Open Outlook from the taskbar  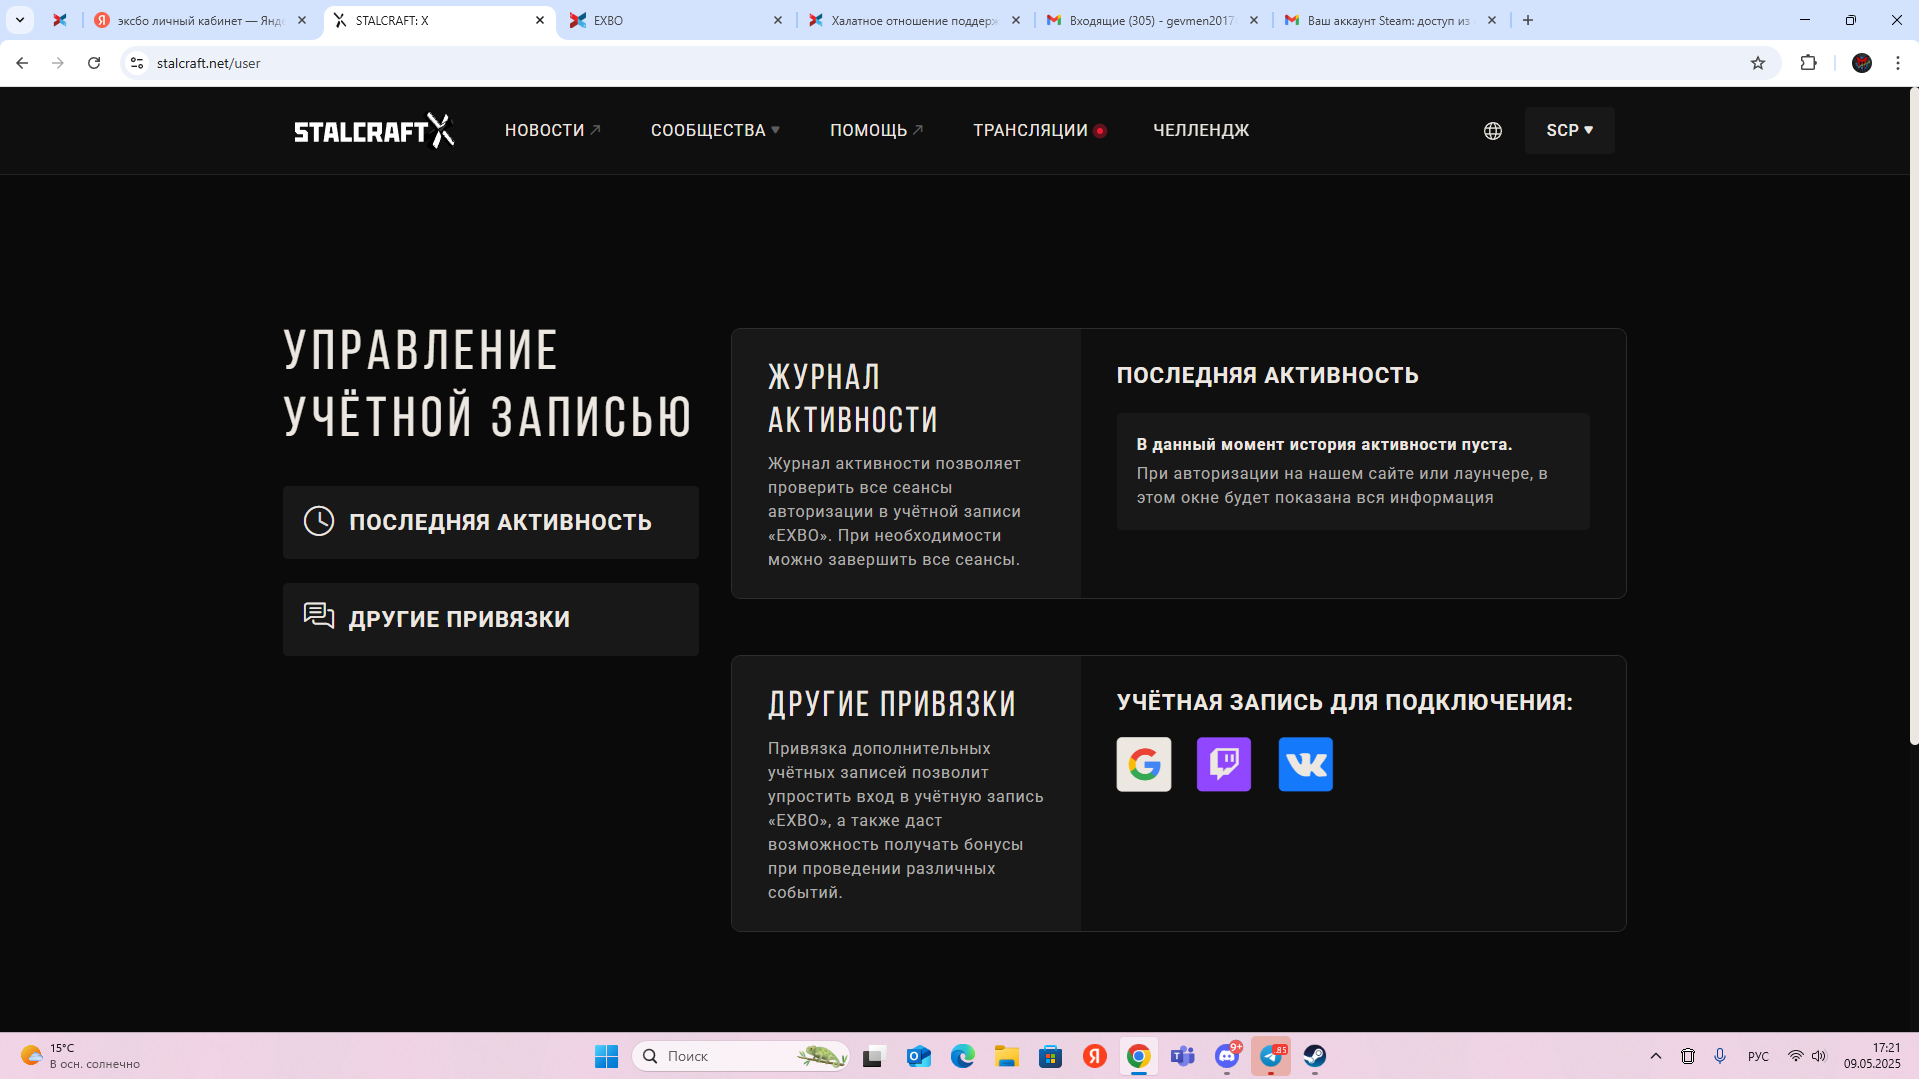click(918, 1056)
